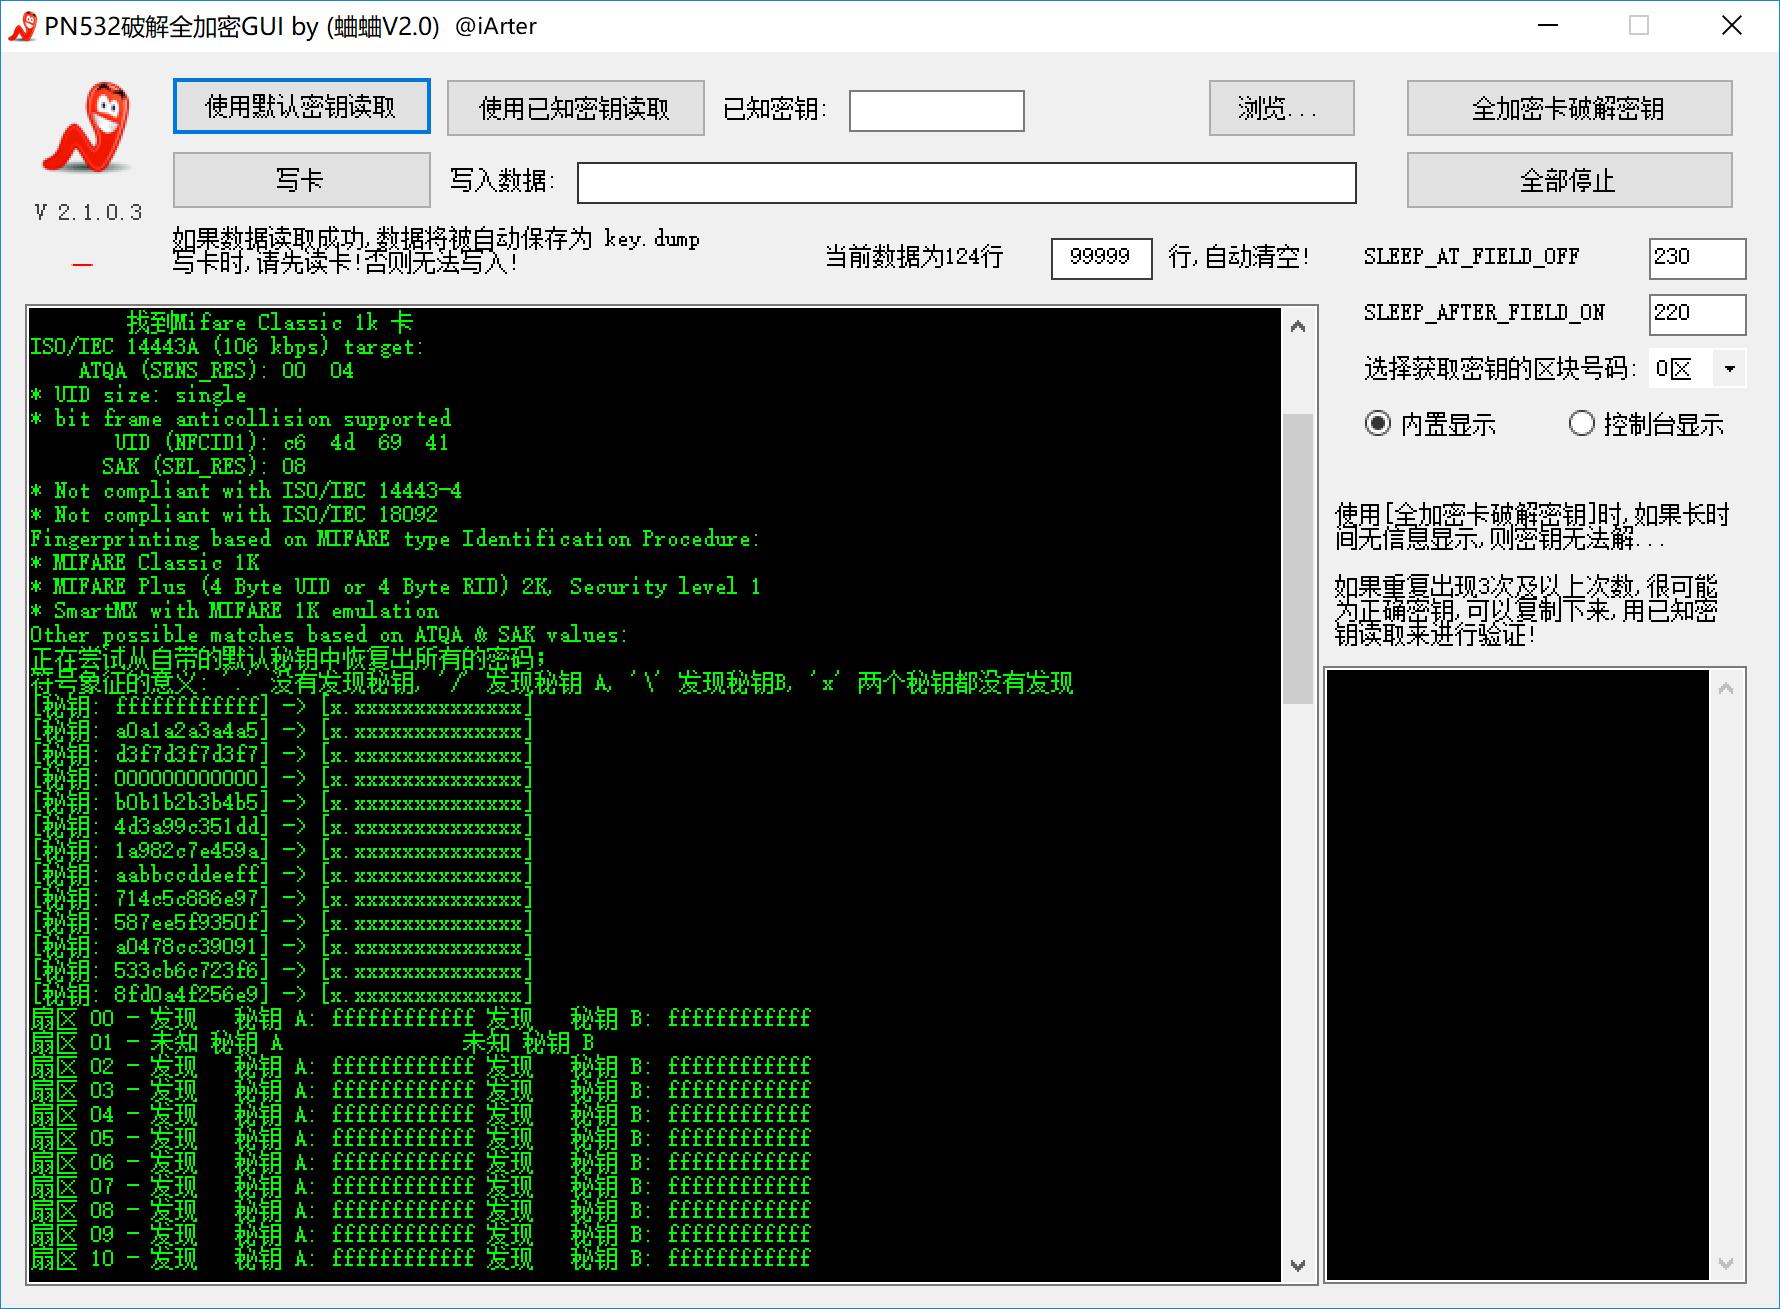Click inside the 已知密钥 input field

tap(936, 111)
